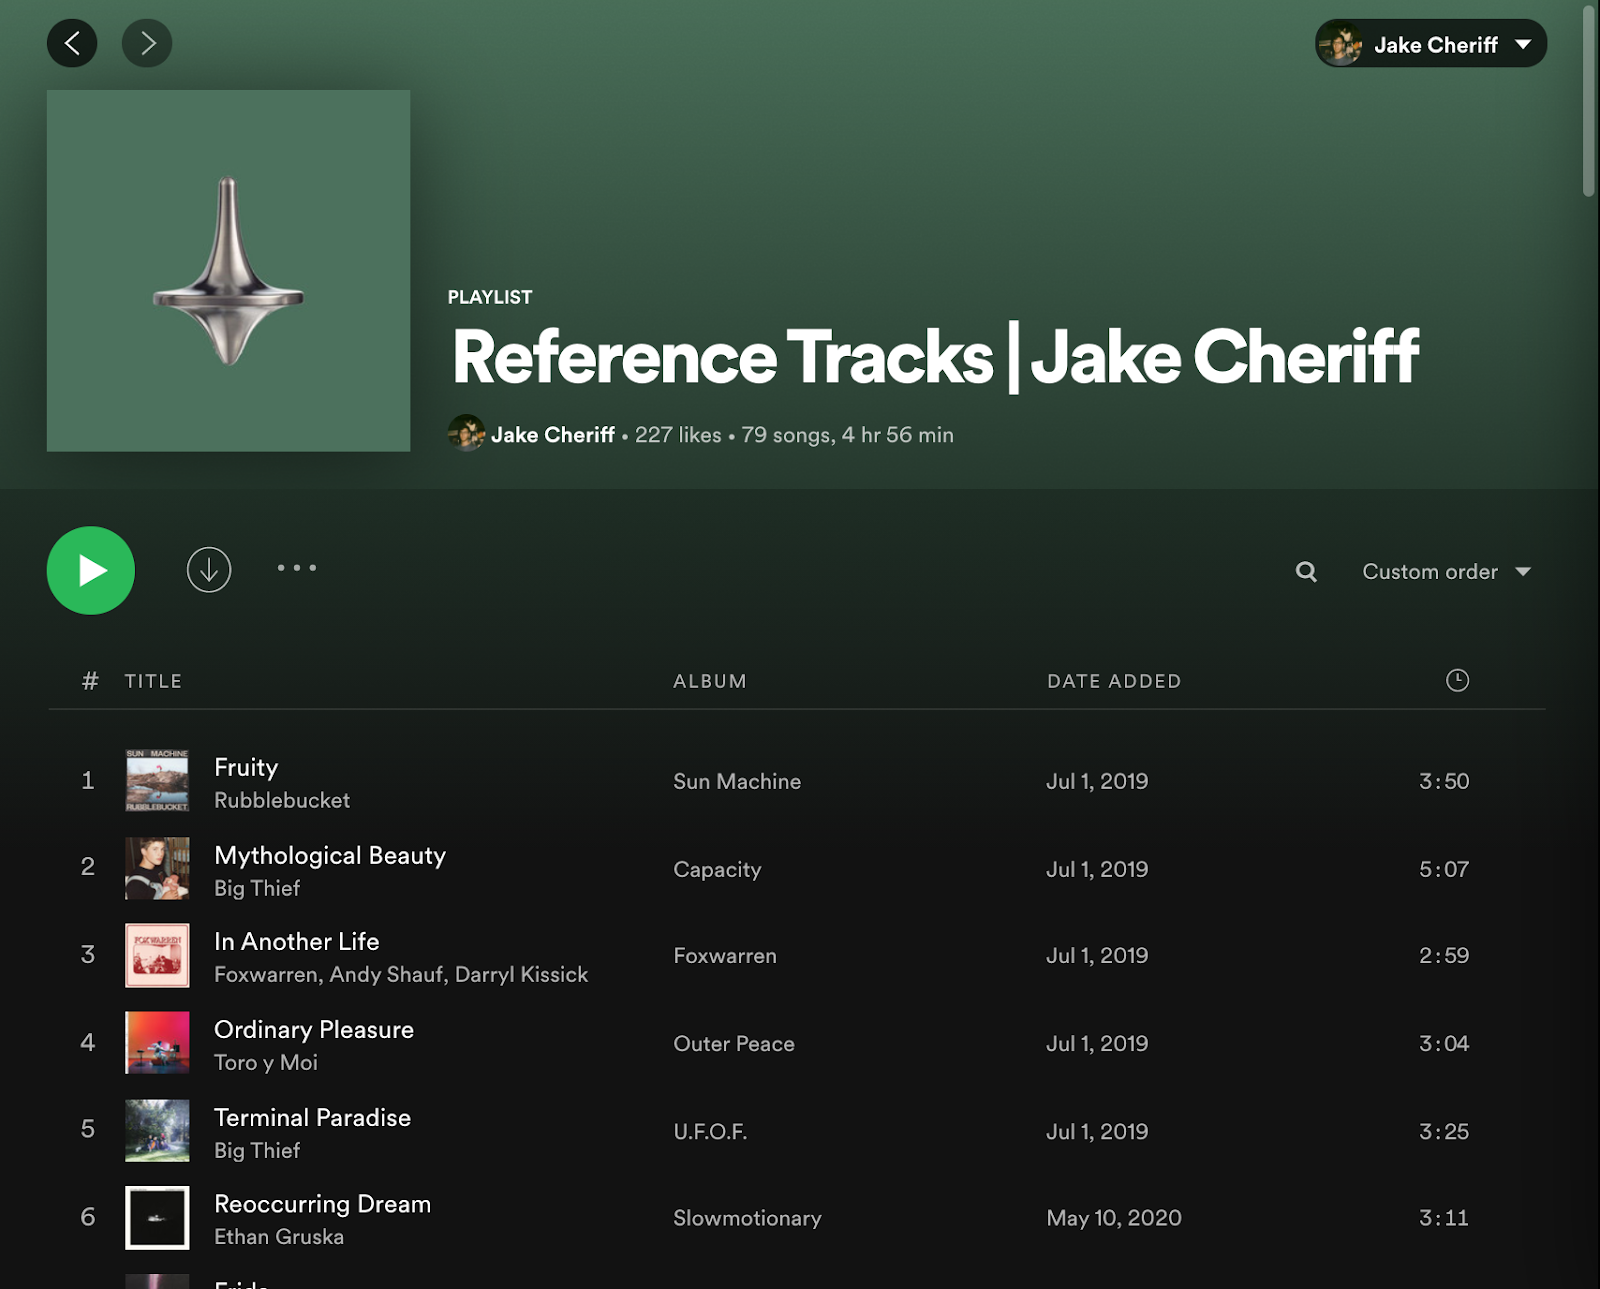This screenshot has height=1289, width=1600.
Task: Click the Ordinary Pleasure album artwork
Action: point(157,1043)
